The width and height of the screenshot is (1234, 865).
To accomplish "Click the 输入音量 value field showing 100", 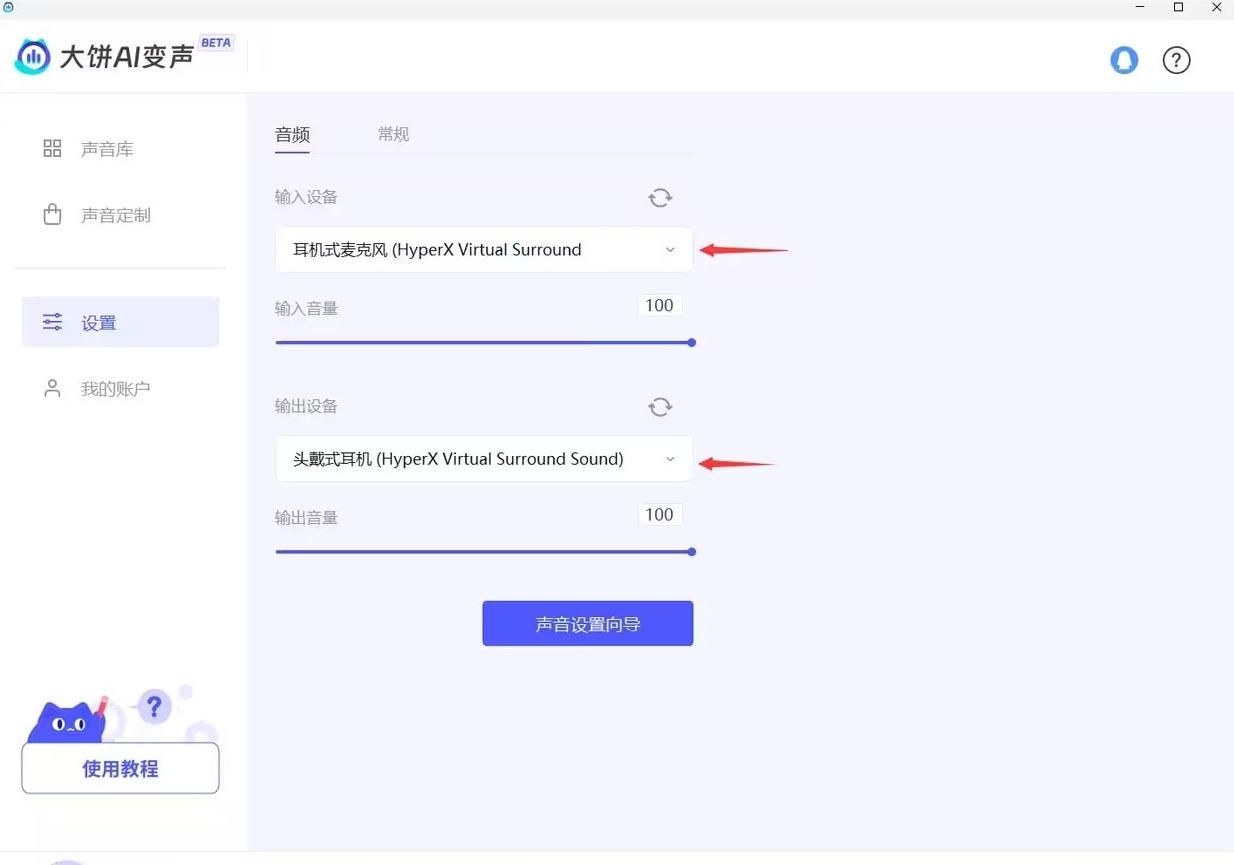I will (659, 306).
